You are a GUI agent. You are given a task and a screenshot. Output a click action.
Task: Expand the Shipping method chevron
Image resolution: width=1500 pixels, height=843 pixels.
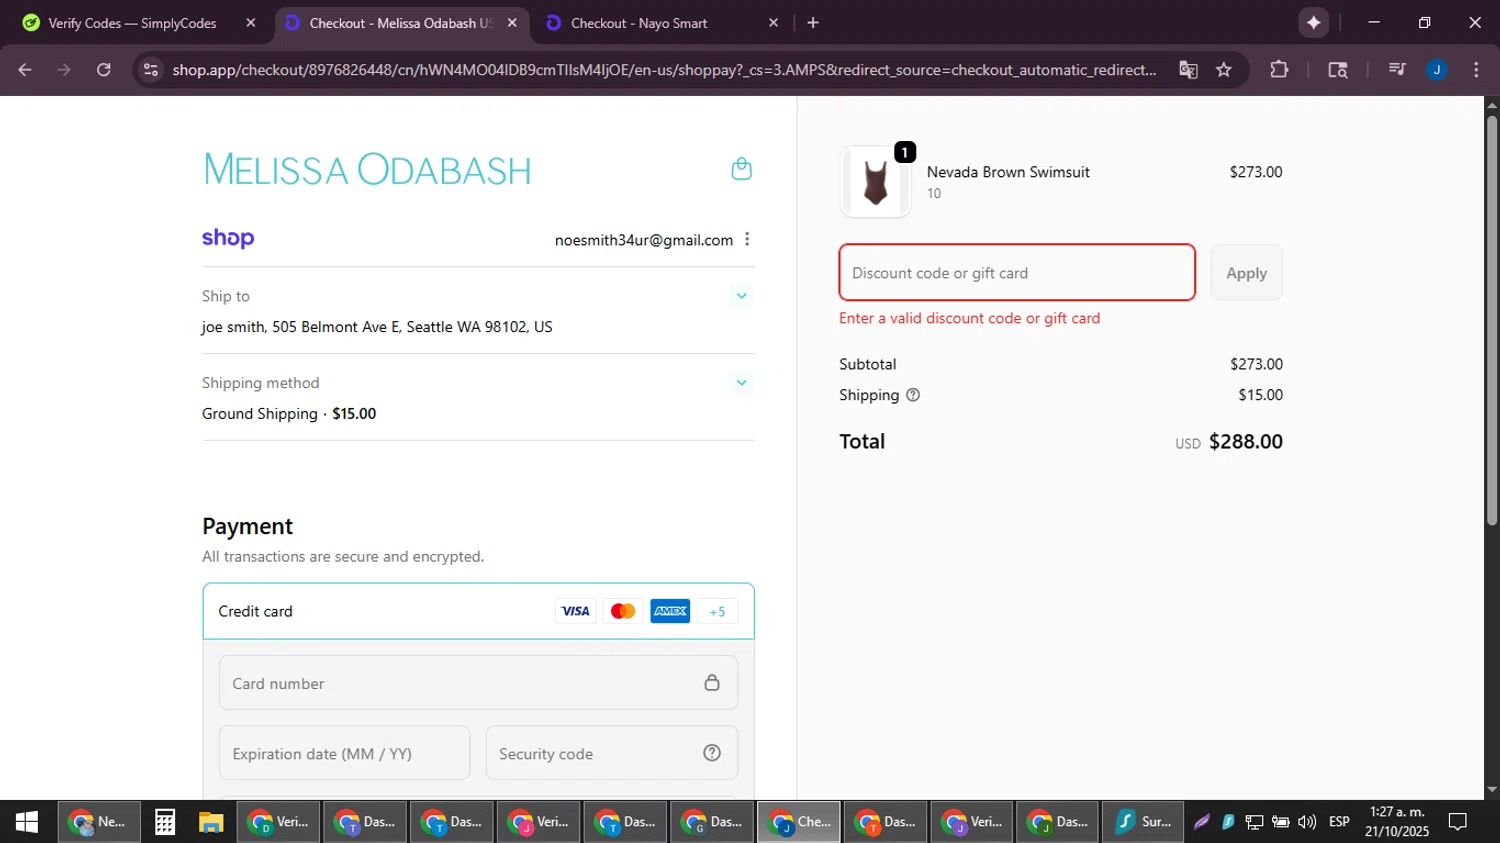(x=741, y=383)
